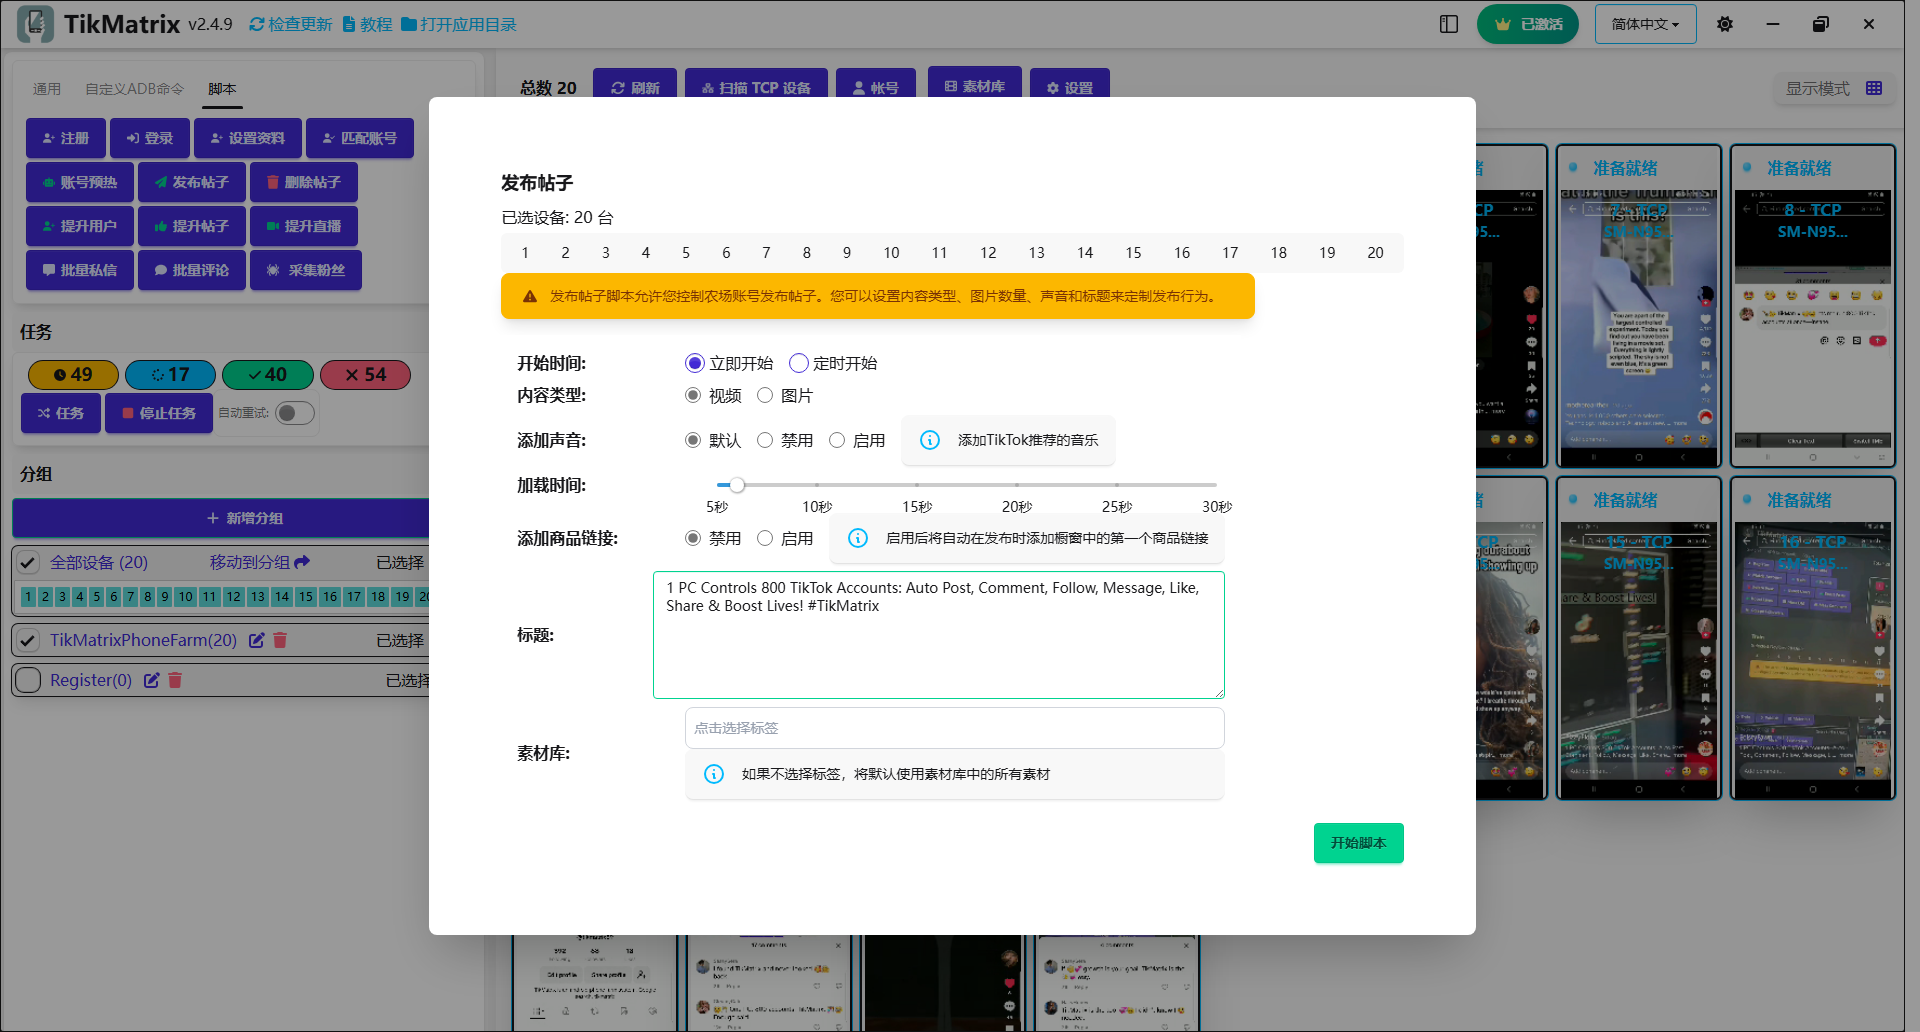Click the add new group button
This screenshot has width=1920, height=1032.
pyautogui.click(x=222, y=518)
